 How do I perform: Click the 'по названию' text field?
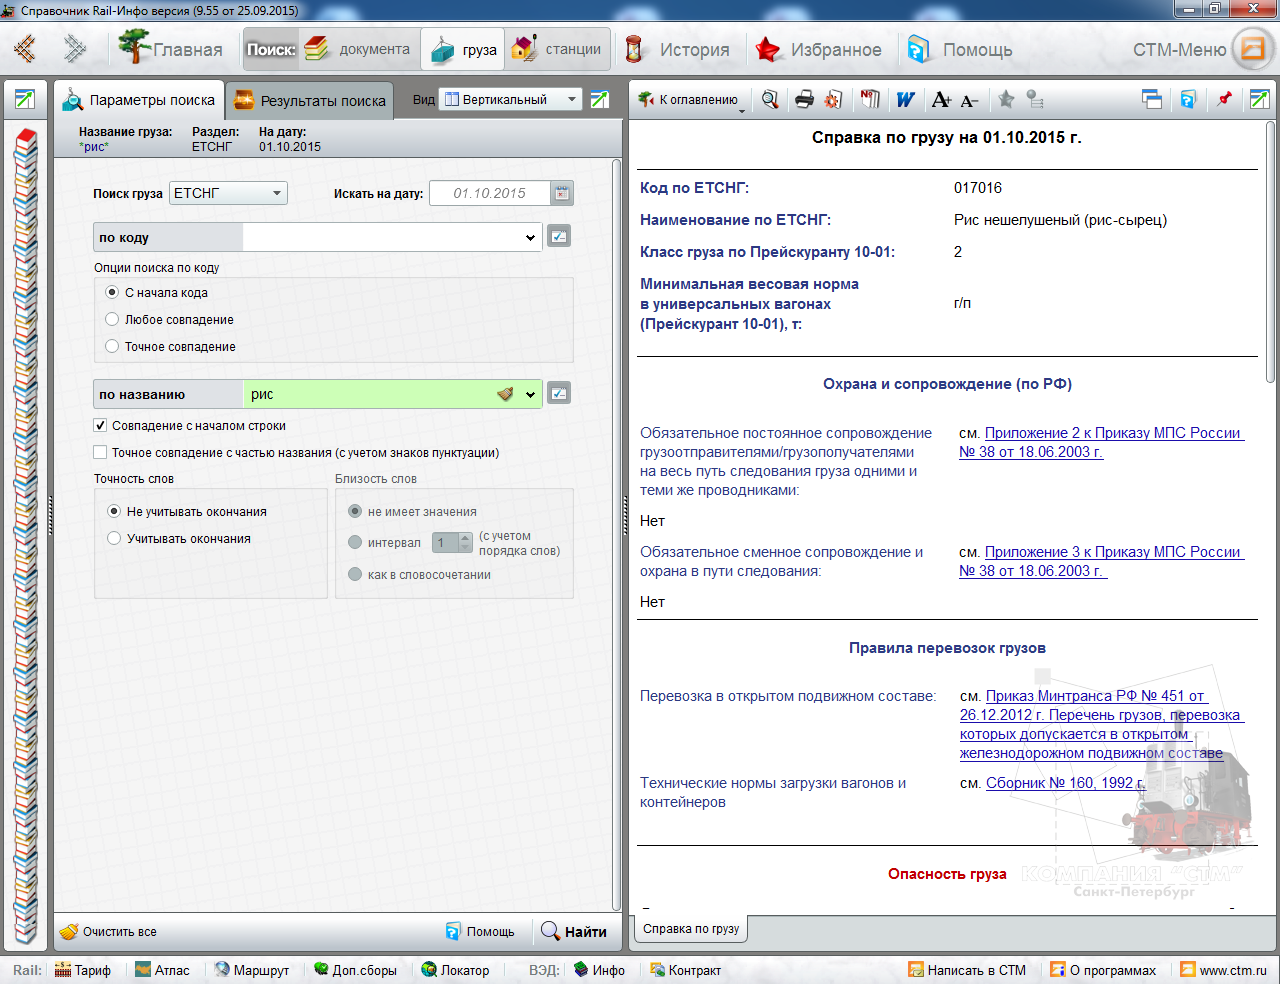tap(370, 394)
